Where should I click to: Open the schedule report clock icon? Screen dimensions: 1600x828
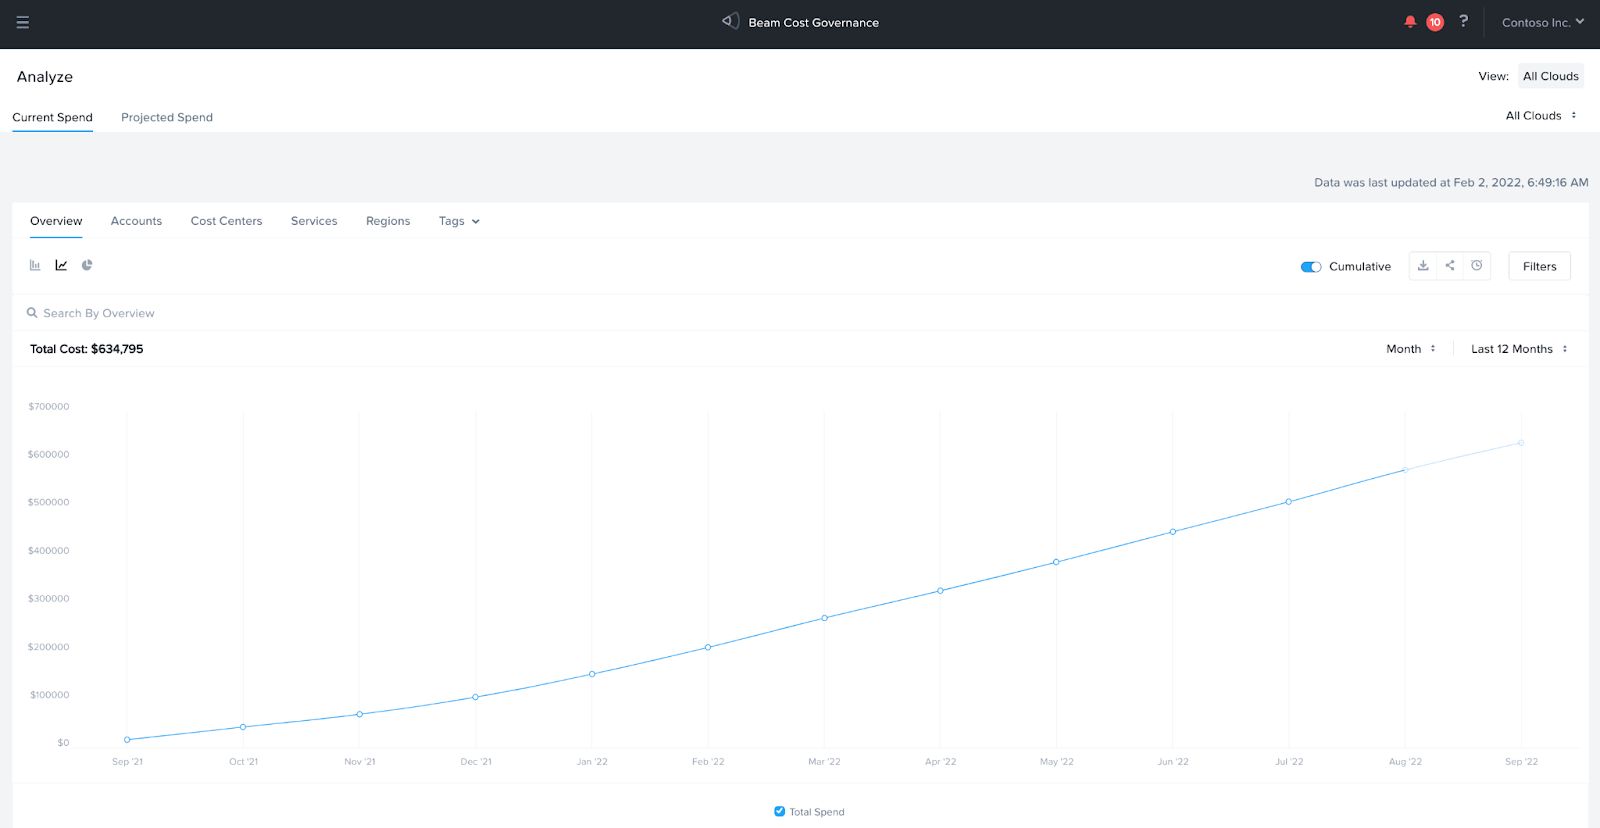(x=1477, y=266)
